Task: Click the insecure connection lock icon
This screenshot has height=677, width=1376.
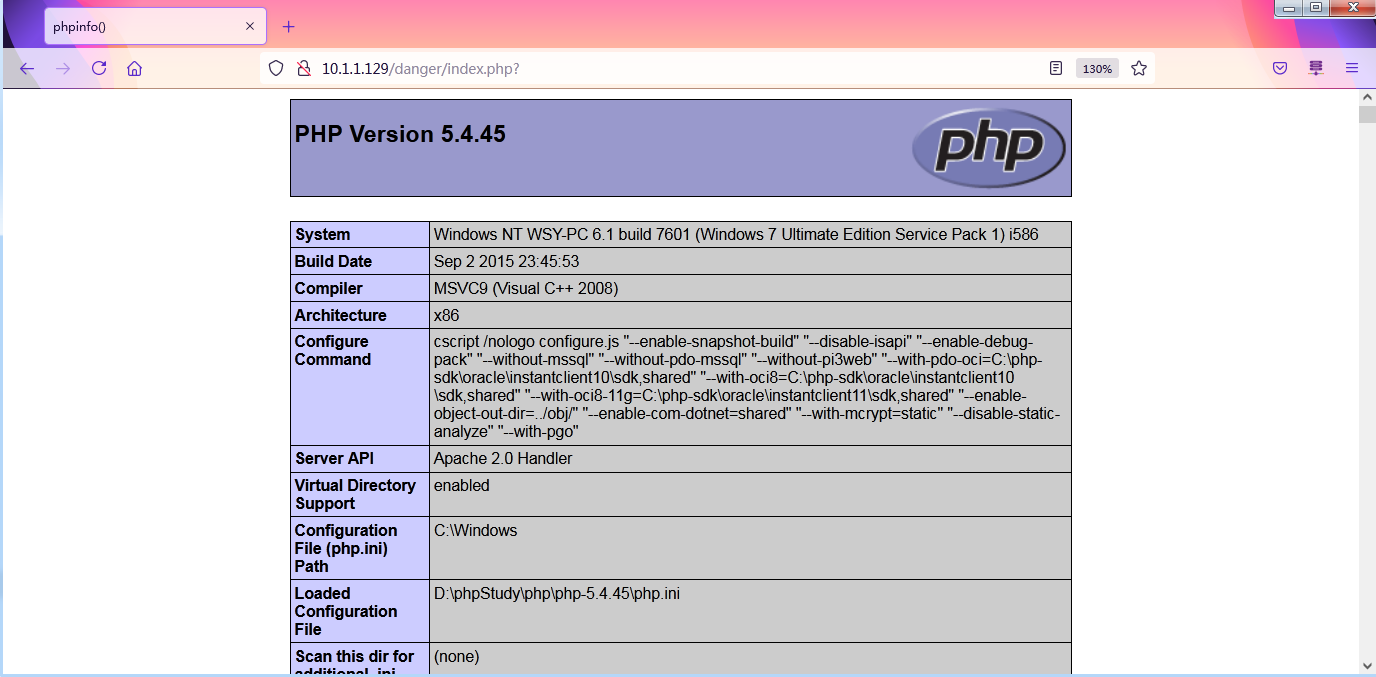Action: 303,69
